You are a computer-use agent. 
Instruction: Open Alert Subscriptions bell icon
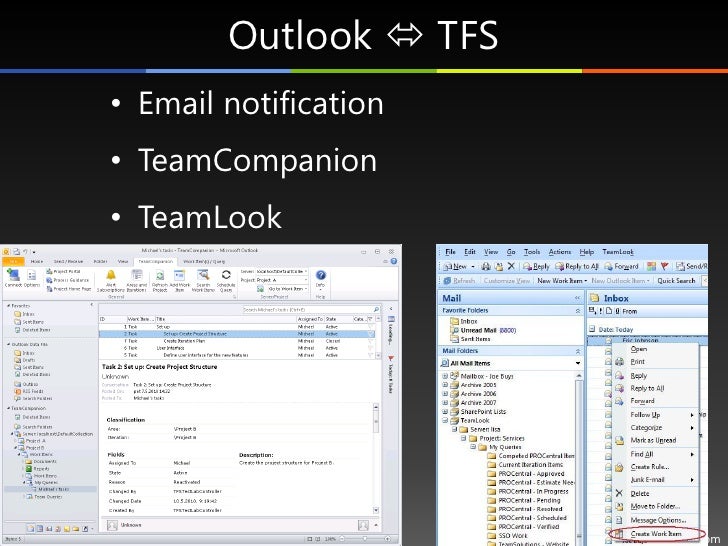tap(110, 281)
